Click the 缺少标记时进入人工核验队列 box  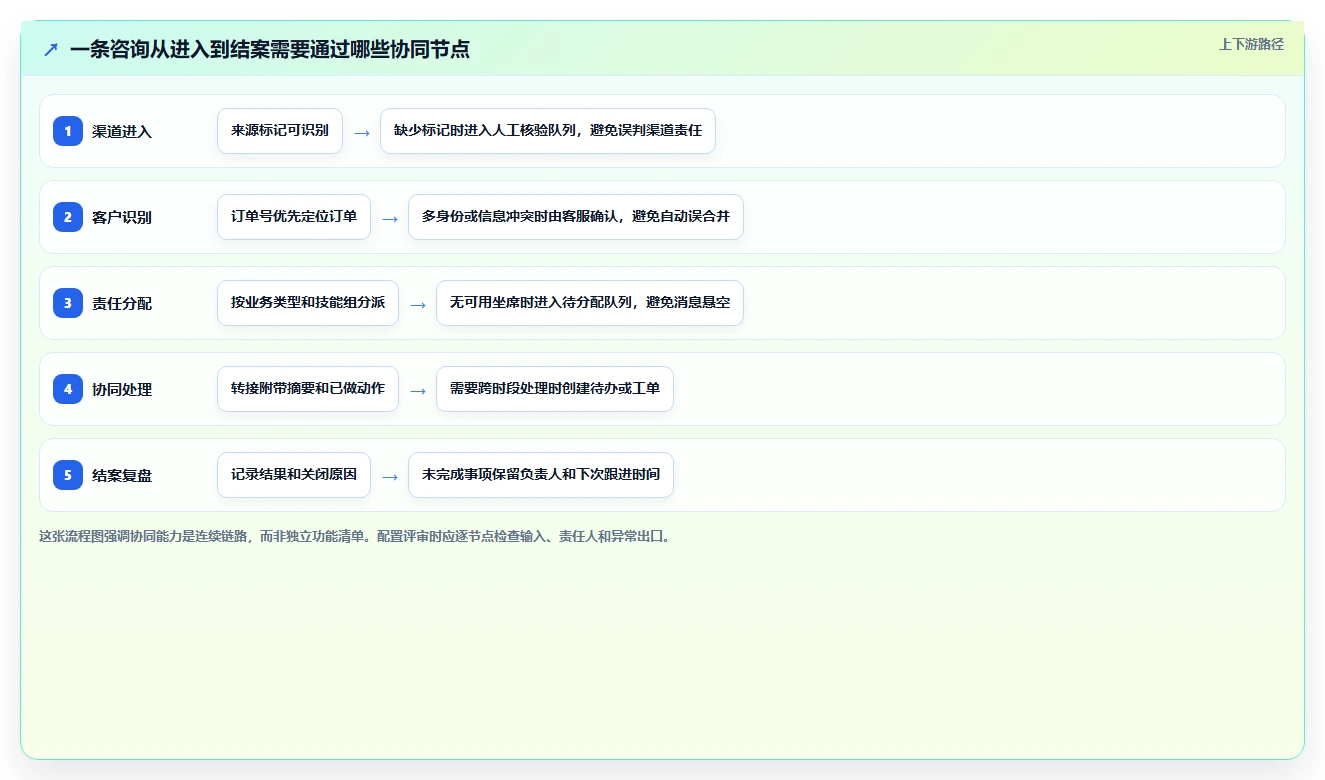548,131
